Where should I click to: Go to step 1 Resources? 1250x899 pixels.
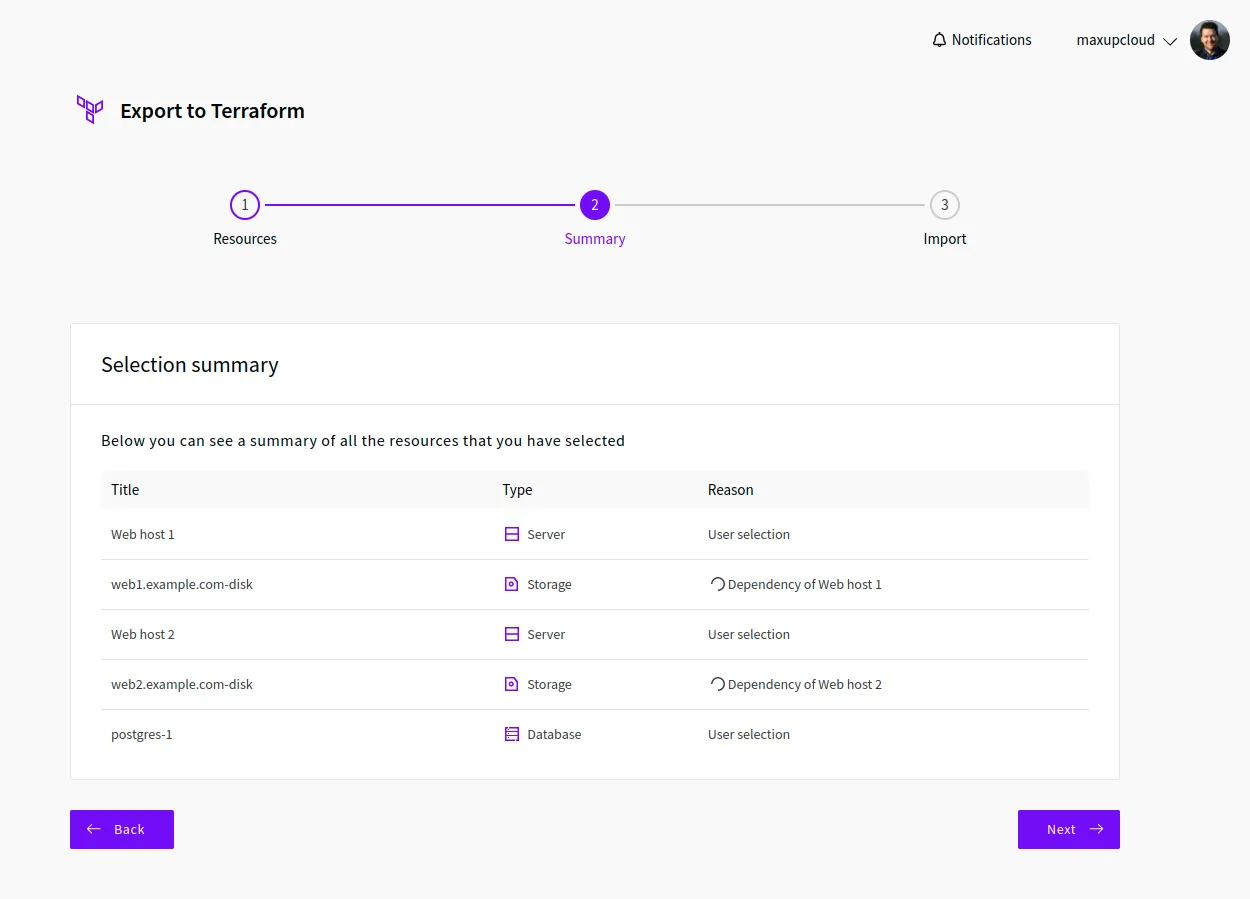(x=245, y=205)
